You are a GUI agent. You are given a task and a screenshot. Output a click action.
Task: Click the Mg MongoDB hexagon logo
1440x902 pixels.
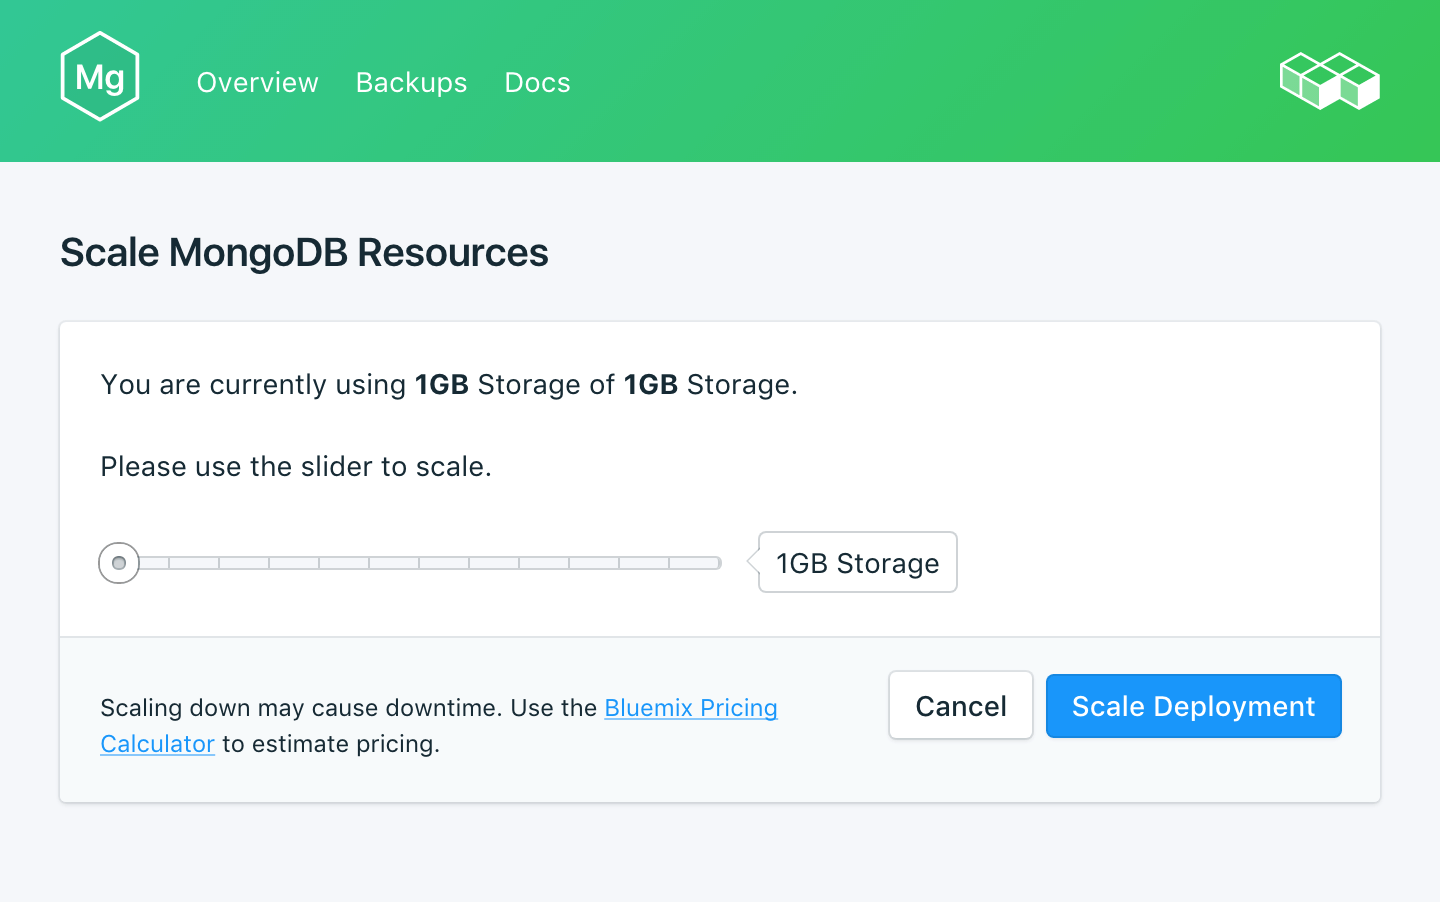(100, 77)
